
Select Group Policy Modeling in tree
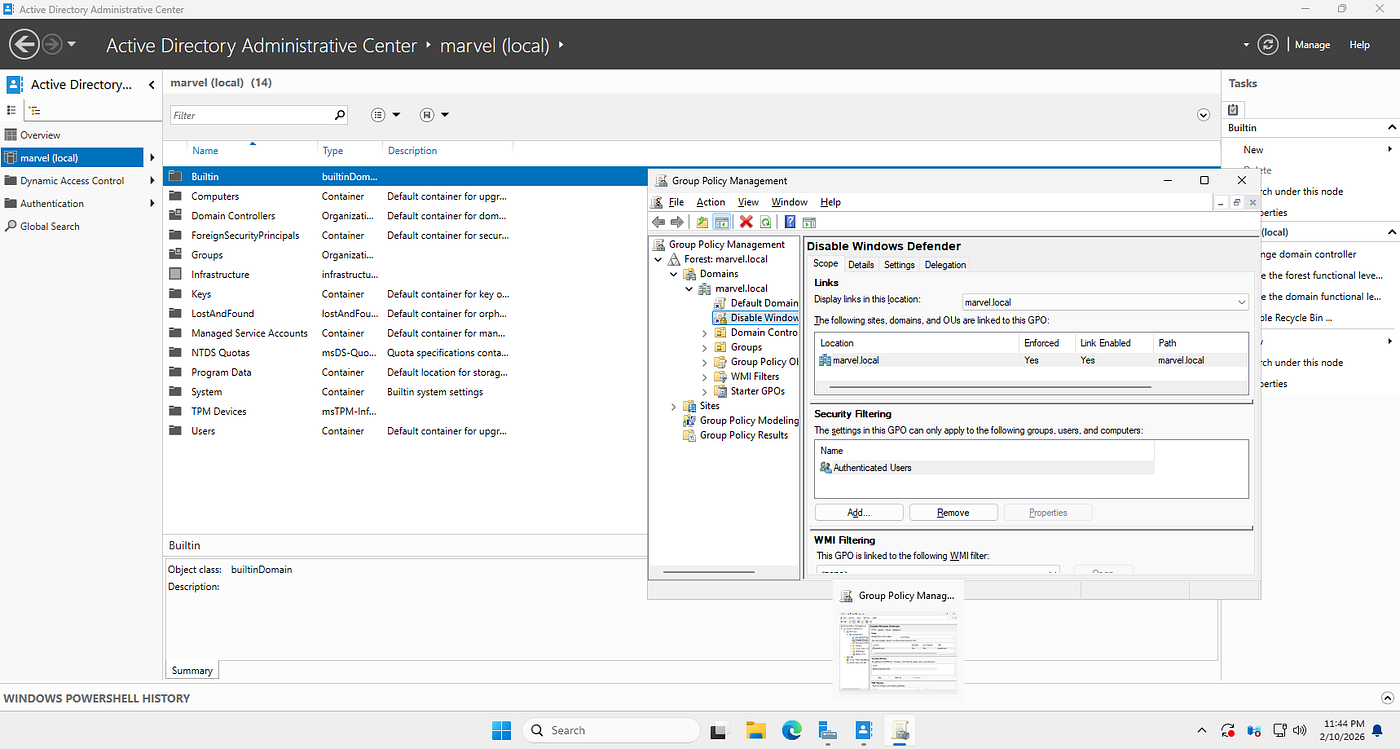click(x=741, y=421)
